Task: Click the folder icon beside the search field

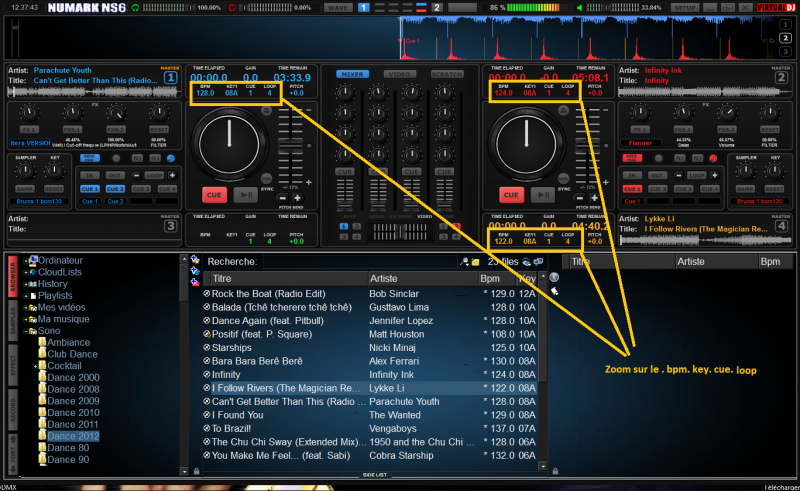Action: coord(476,262)
